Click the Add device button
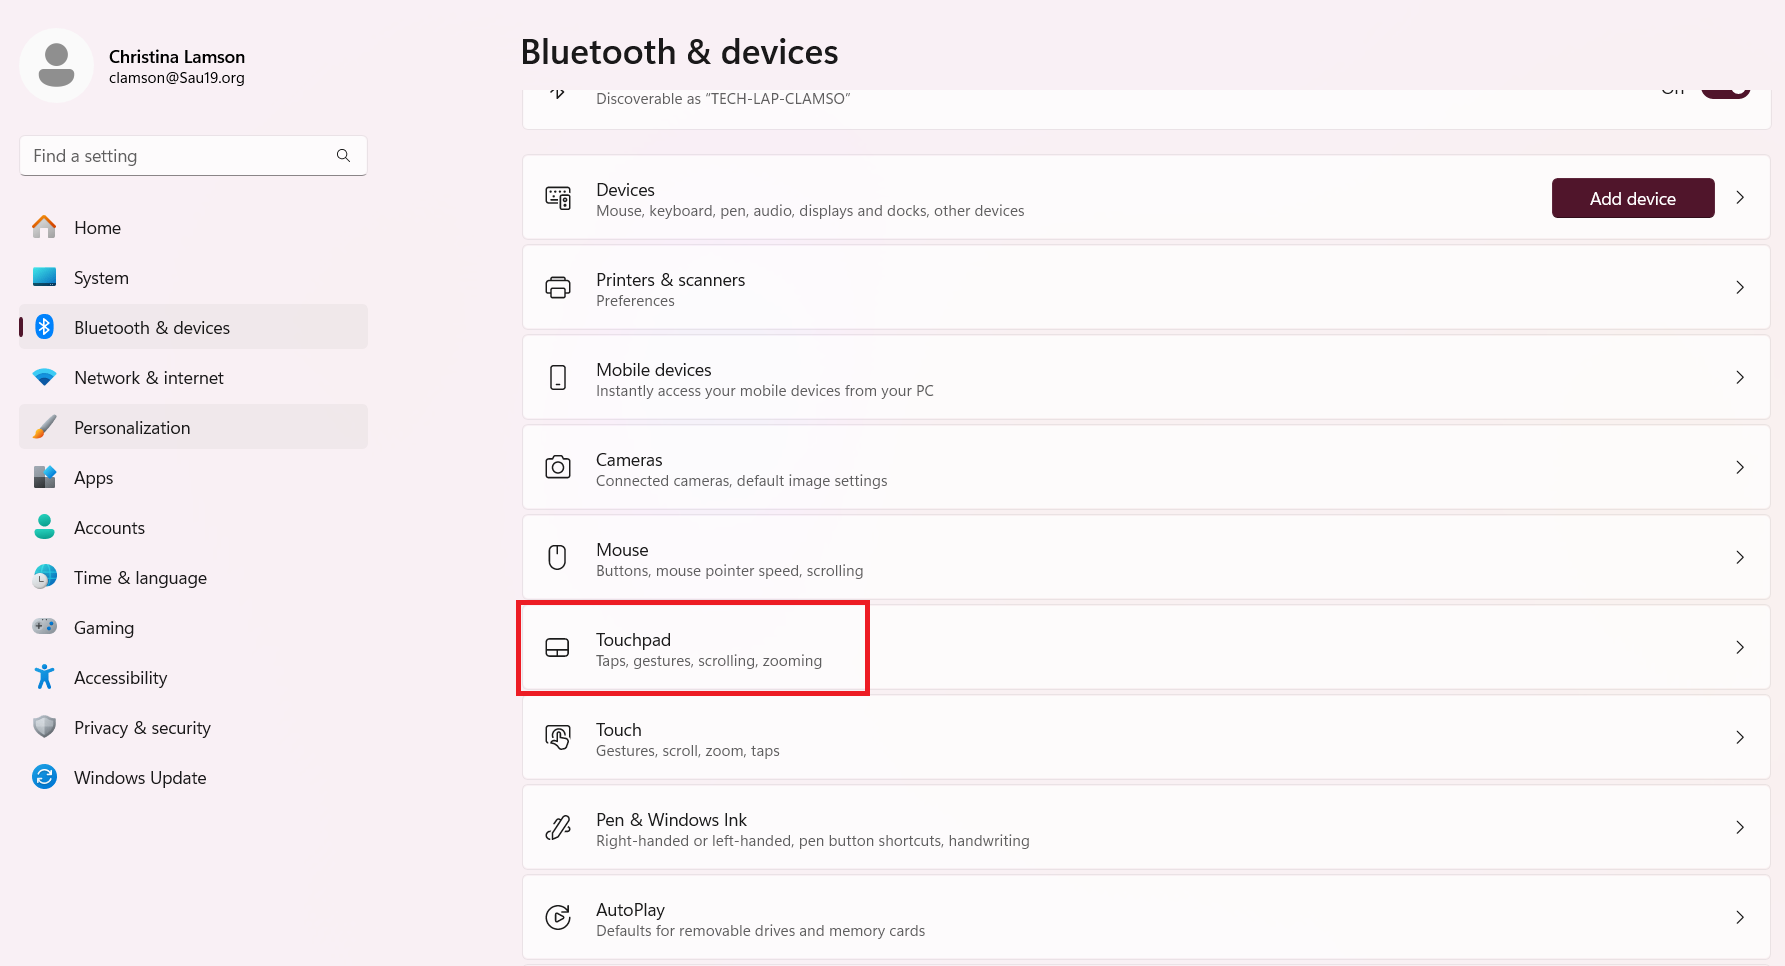The width and height of the screenshot is (1785, 966). tap(1633, 198)
